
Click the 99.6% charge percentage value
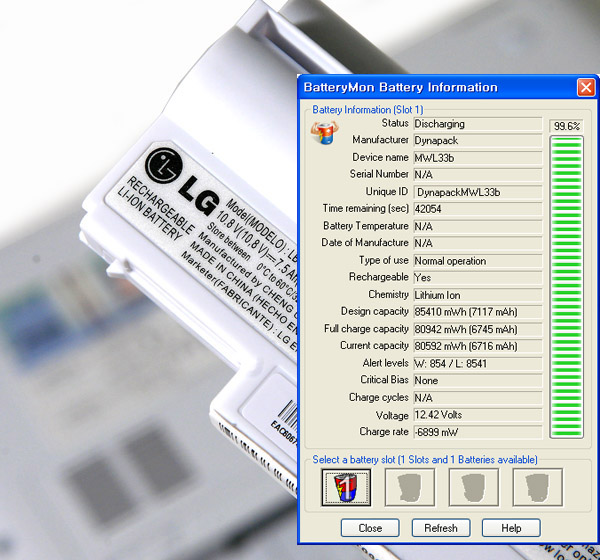click(x=566, y=126)
